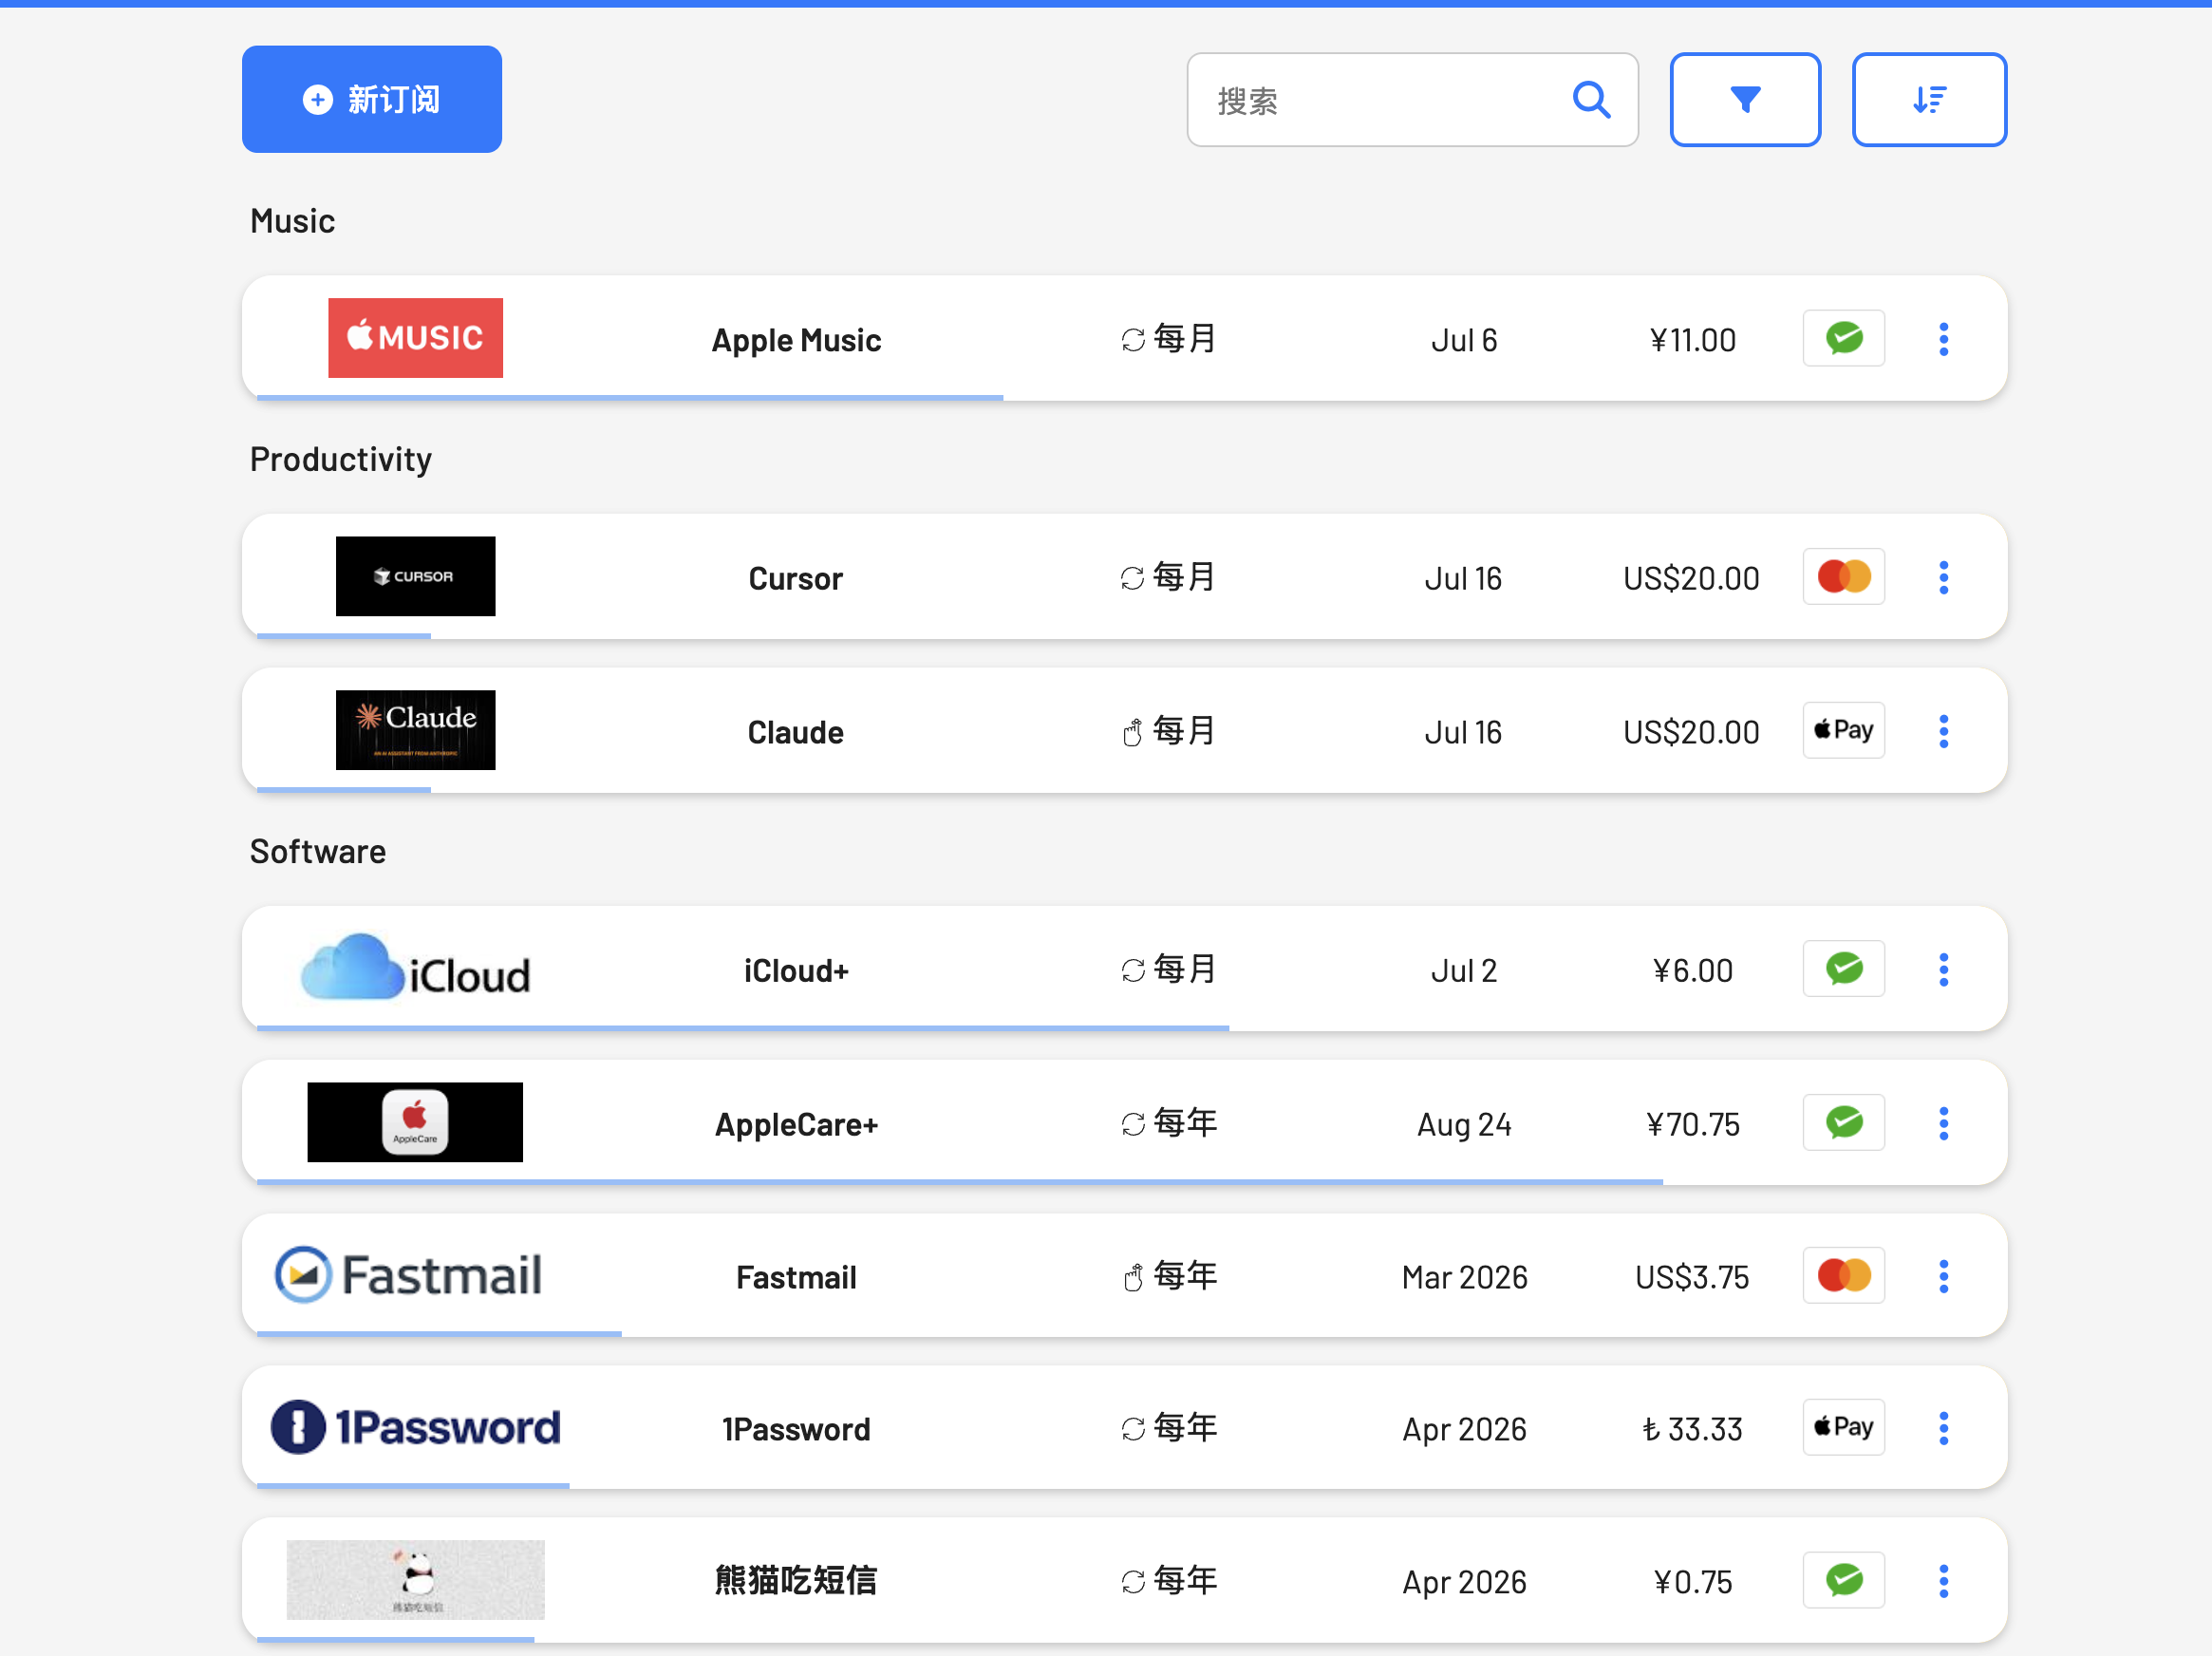
Task: Click the Fastmail logo image
Action: [408, 1275]
